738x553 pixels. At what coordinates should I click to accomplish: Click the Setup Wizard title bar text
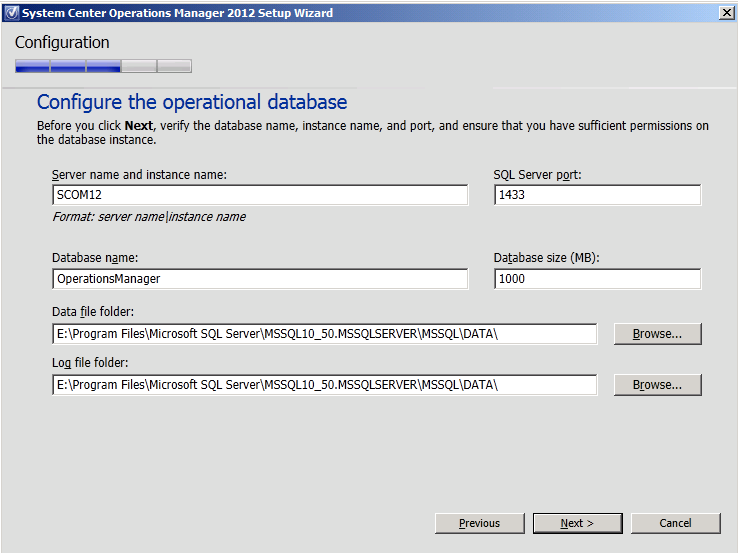[177, 13]
